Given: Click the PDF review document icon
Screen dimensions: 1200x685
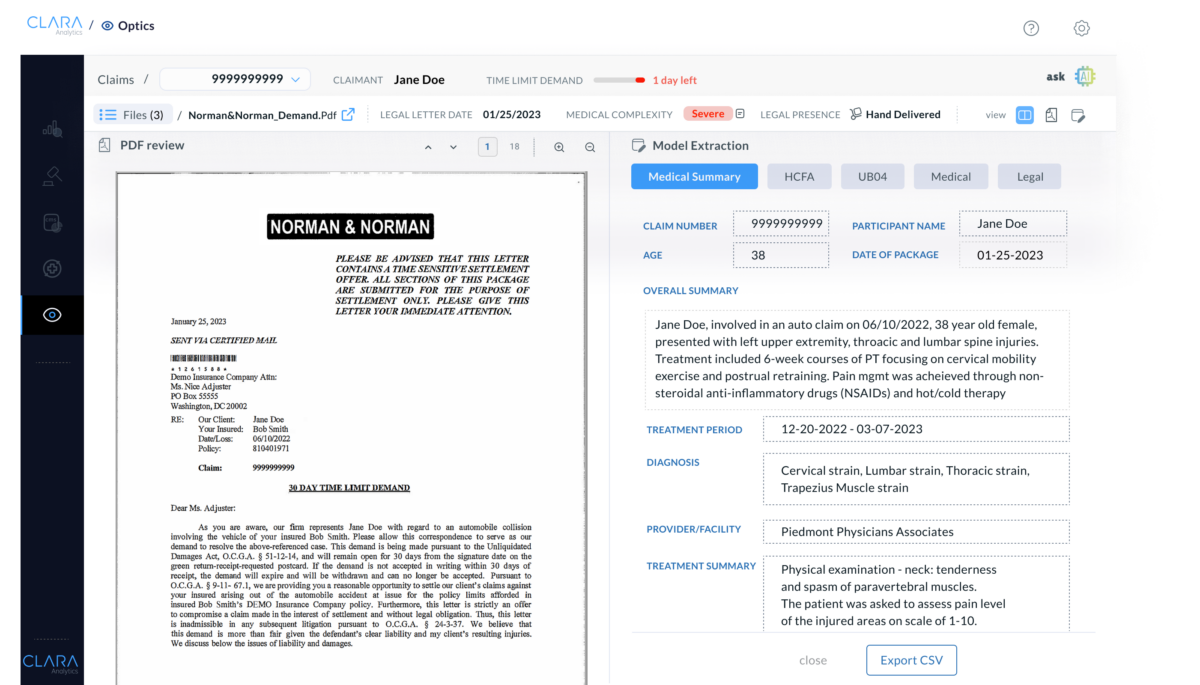Looking at the screenshot, I should tap(104, 145).
